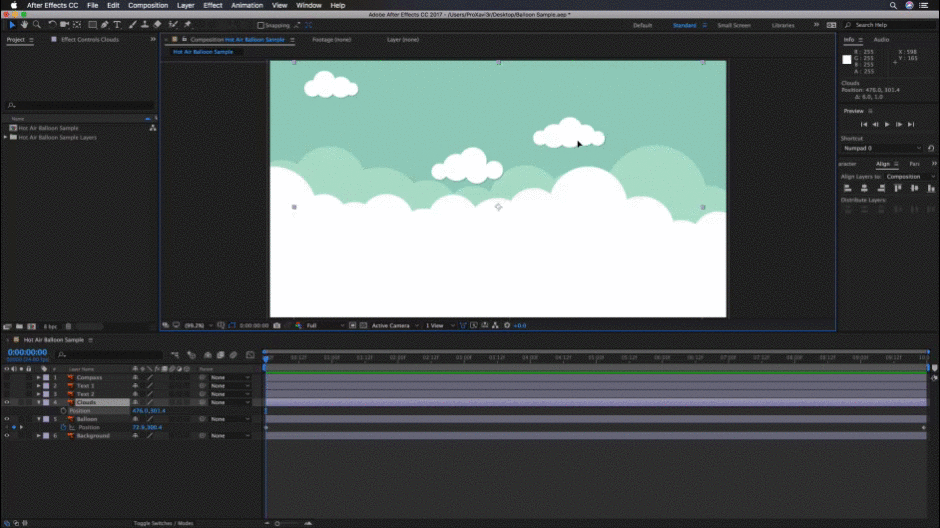Expand the Background layer properties
Viewport: 940px width, 528px height.
(x=38, y=436)
